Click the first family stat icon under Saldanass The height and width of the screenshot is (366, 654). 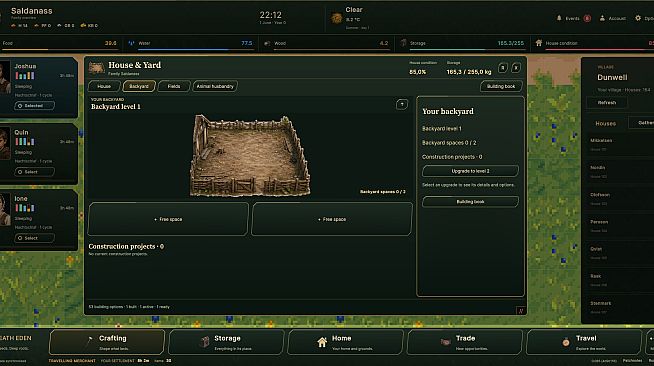[13, 25]
